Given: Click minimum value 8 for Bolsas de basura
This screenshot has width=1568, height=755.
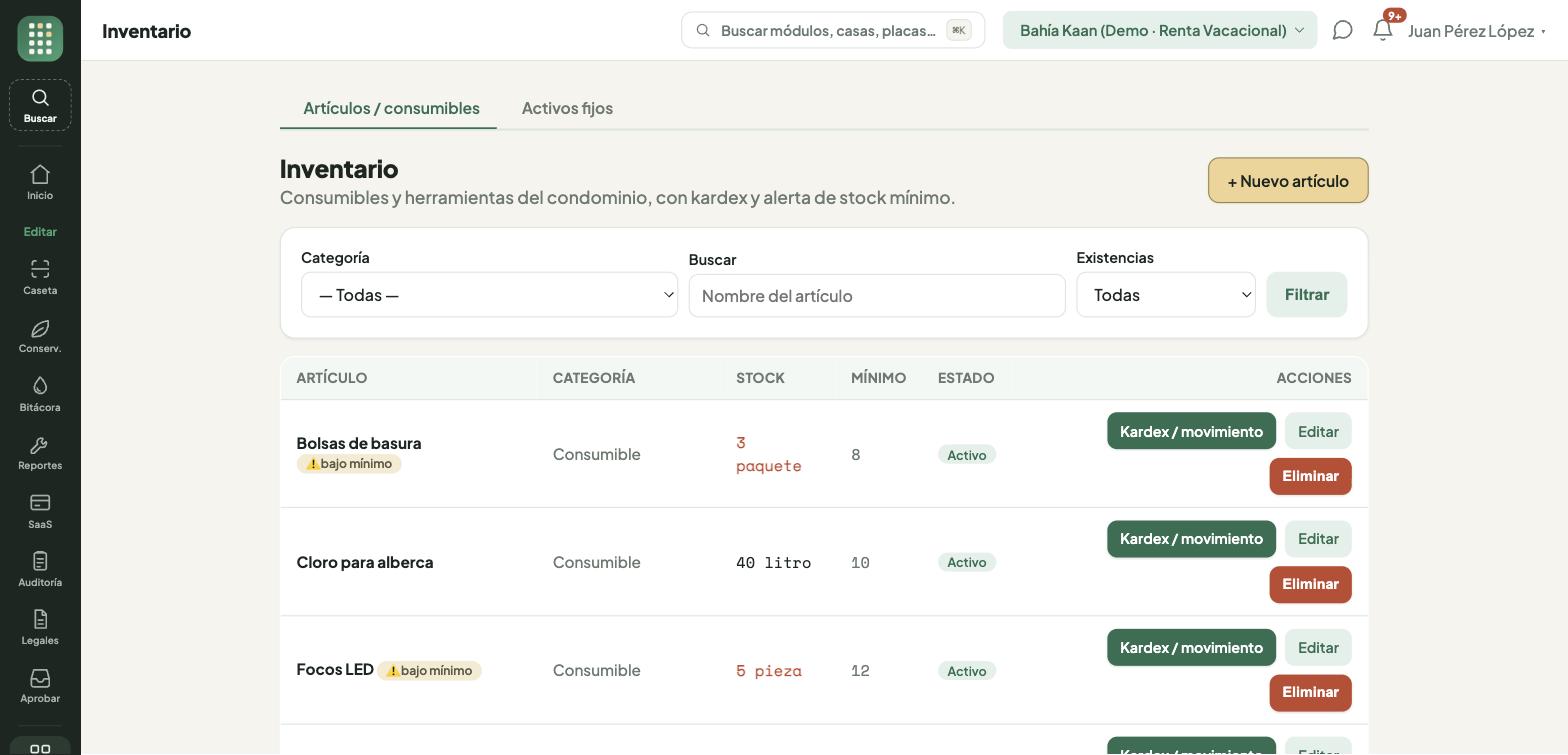Looking at the screenshot, I should tap(856, 455).
